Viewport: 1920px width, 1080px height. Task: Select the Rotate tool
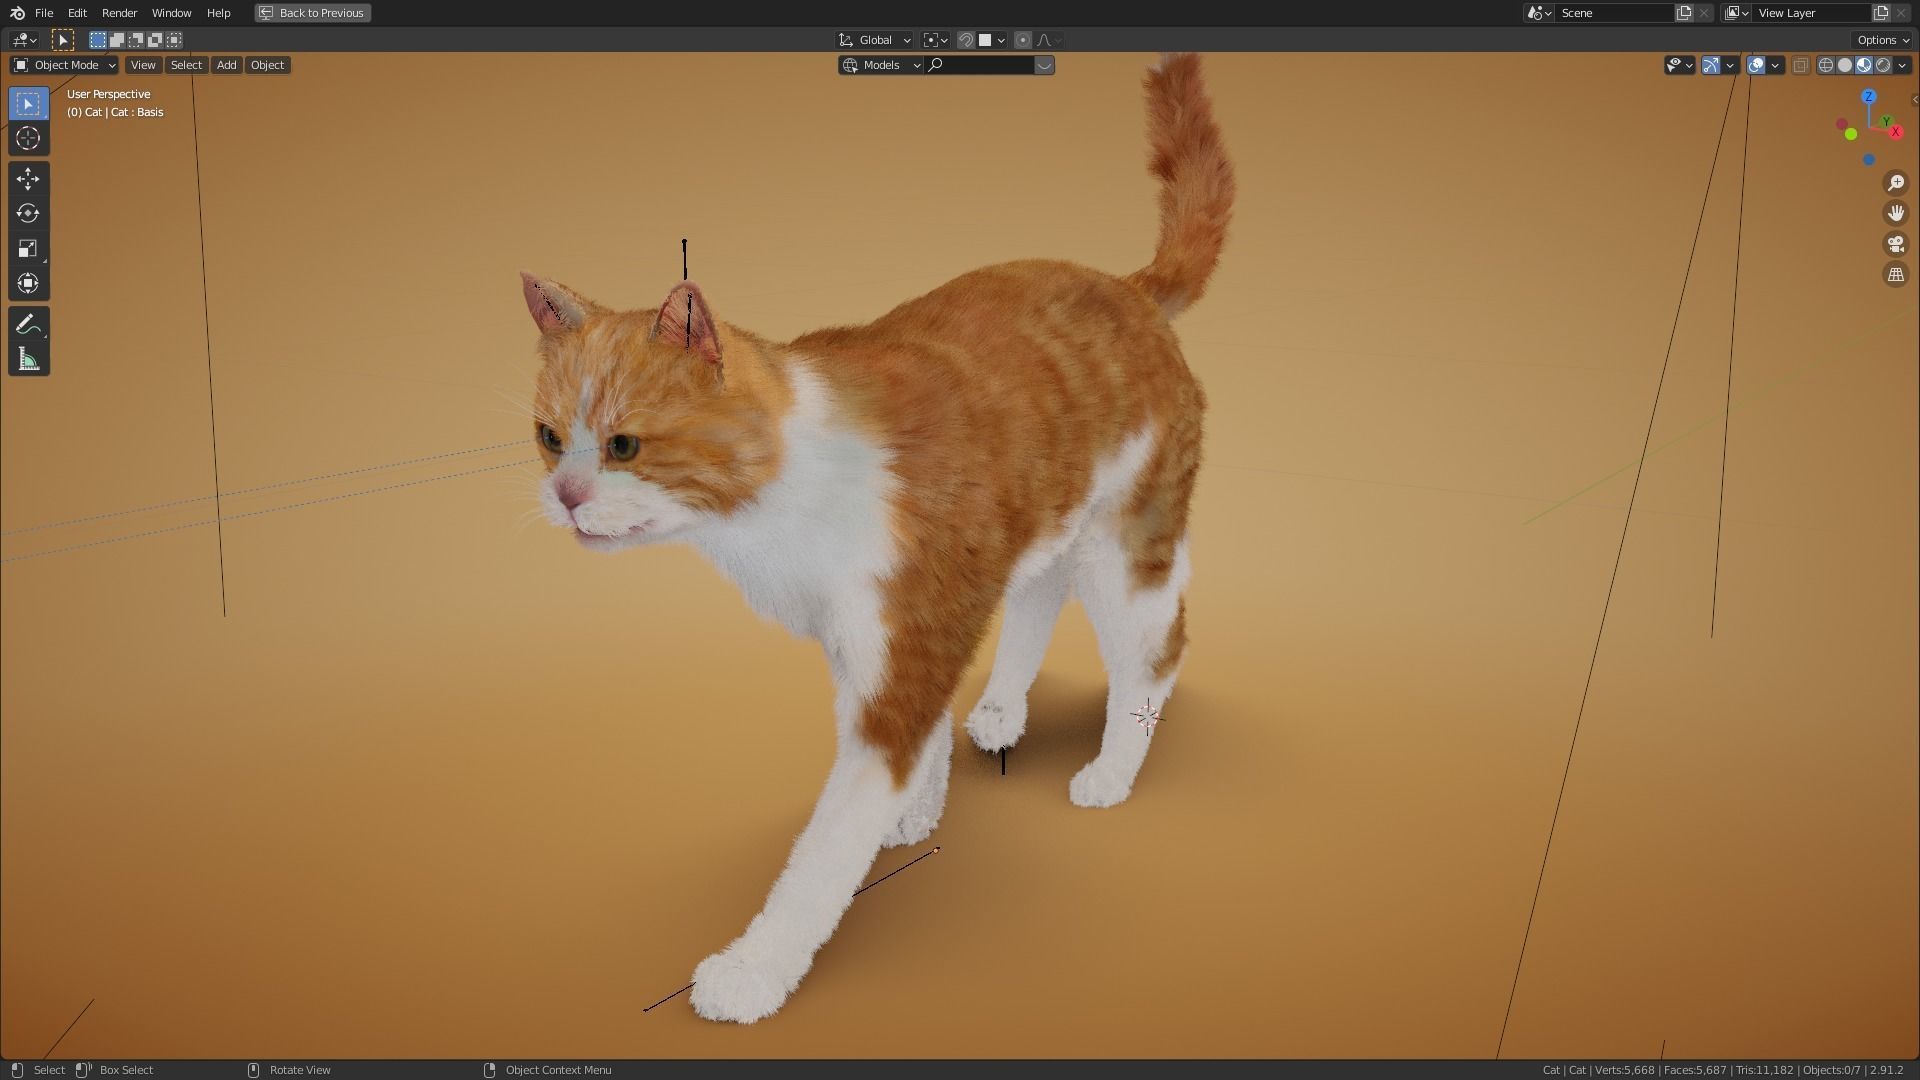click(28, 213)
